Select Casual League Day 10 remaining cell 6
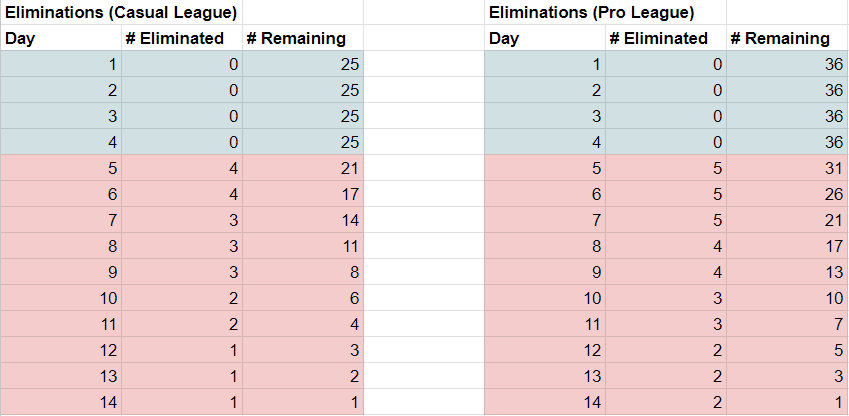This screenshot has width=849, height=416. click(x=303, y=298)
